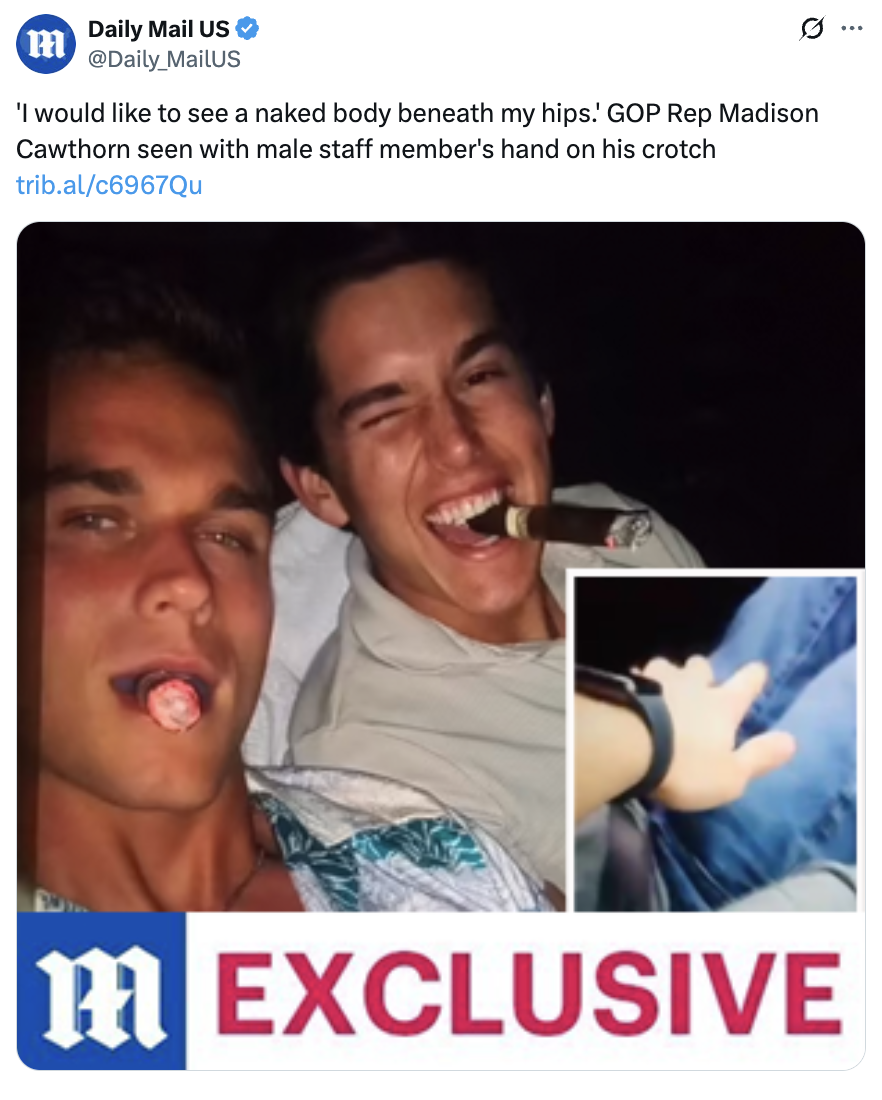
Task: Click the words 'GOP Rep Madison'
Action: 712,114
